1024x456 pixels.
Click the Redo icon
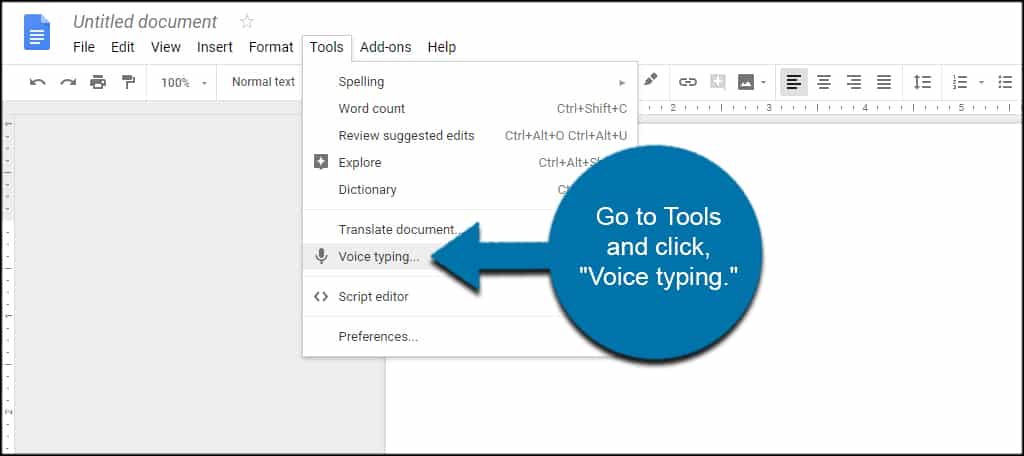[x=68, y=82]
